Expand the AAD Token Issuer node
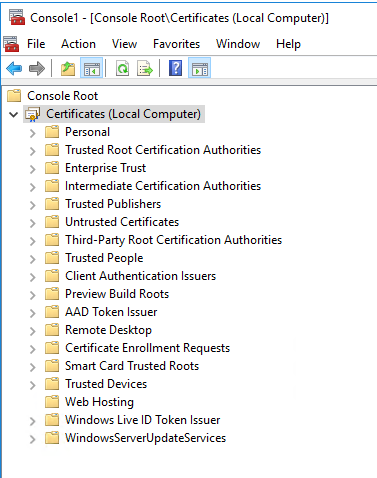This screenshot has width=377, height=478. coord(32,313)
